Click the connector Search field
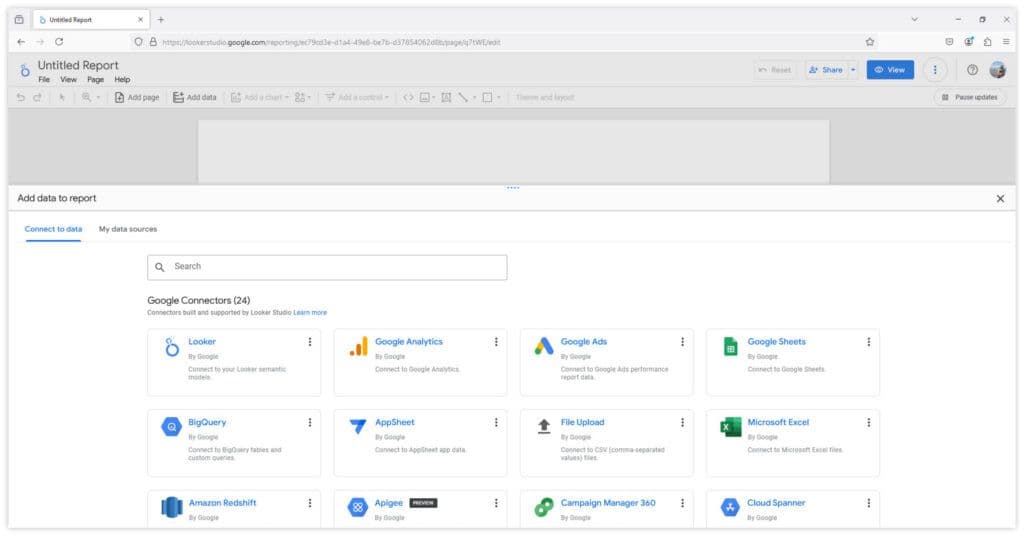Viewport: 1024px width, 536px height. click(x=327, y=267)
